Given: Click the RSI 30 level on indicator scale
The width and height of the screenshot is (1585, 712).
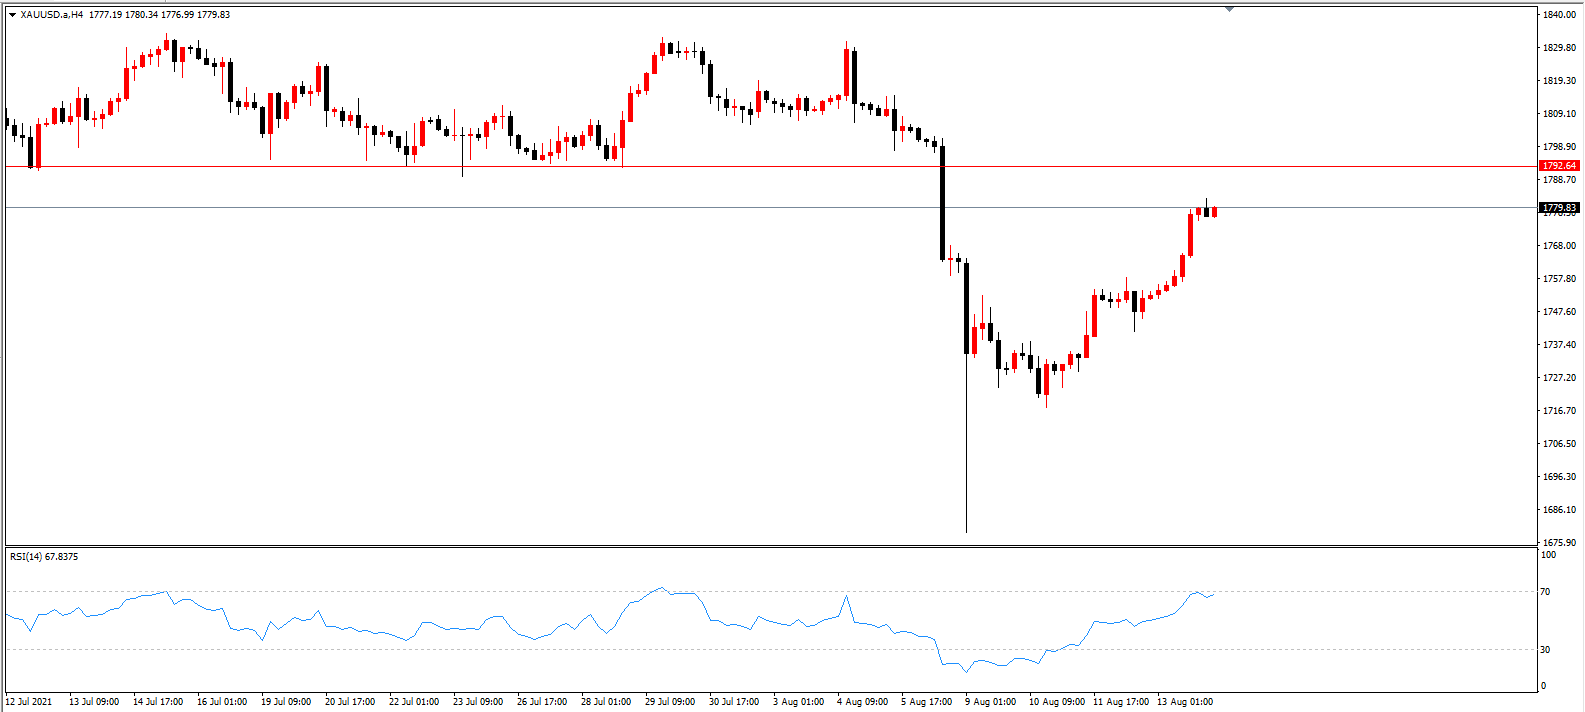Looking at the screenshot, I should pos(1546,650).
